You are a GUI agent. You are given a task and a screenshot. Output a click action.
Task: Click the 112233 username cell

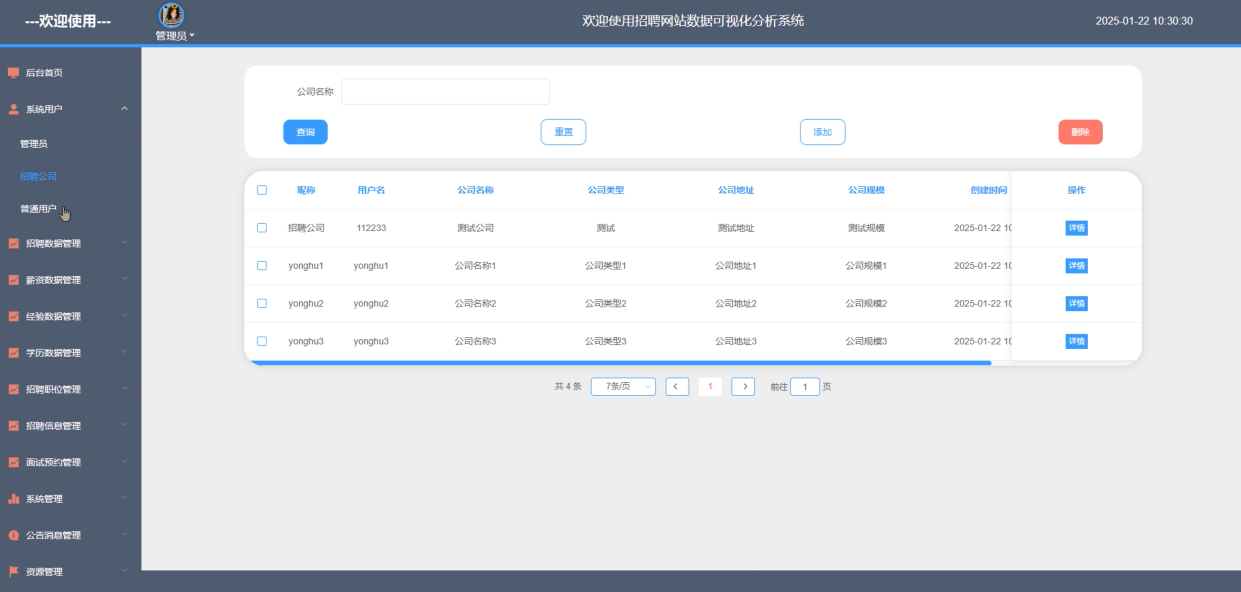(x=371, y=228)
